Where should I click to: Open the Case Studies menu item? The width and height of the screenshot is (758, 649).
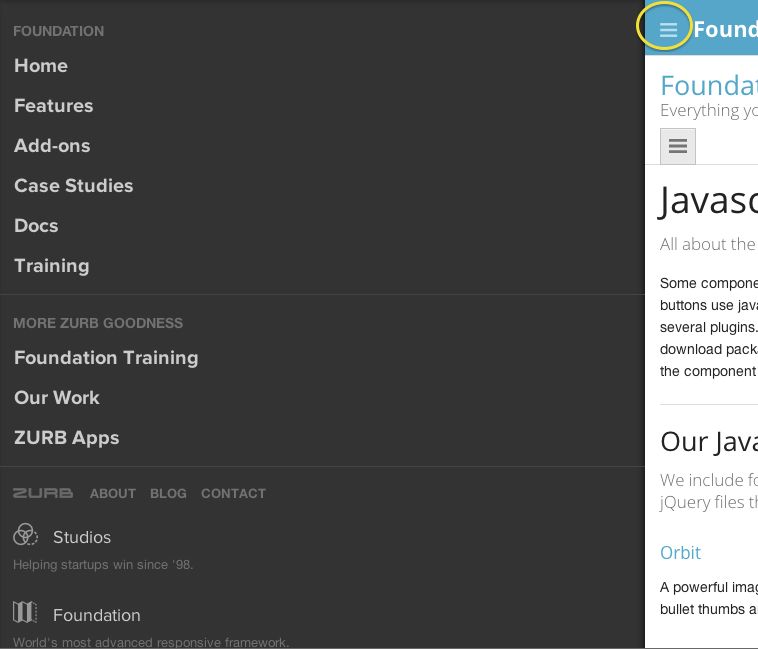pos(73,186)
